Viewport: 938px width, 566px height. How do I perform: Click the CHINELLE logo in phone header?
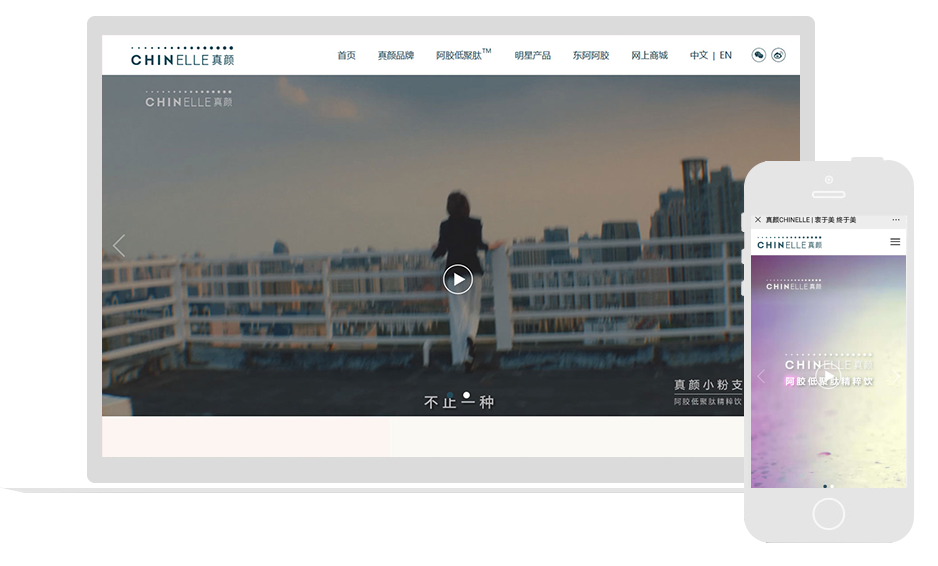click(790, 242)
